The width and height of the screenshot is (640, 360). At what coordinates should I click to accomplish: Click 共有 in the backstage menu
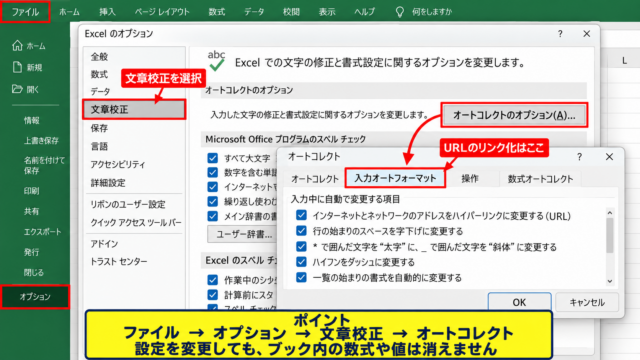point(31,211)
